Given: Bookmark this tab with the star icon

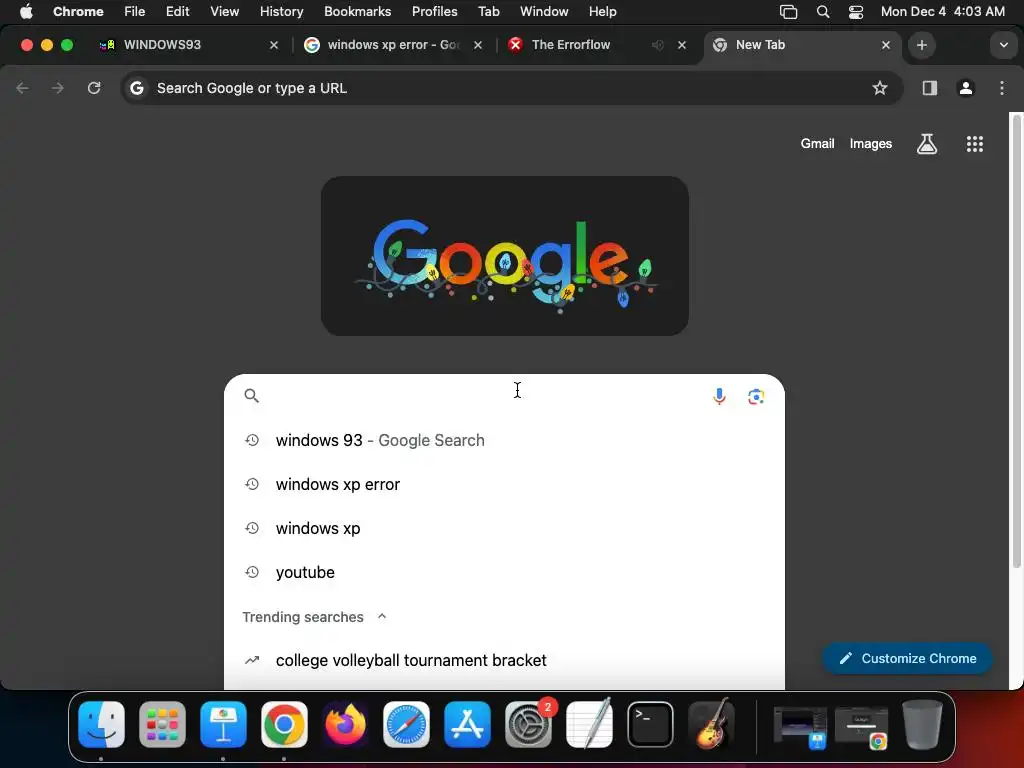Looking at the screenshot, I should (x=880, y=88).
